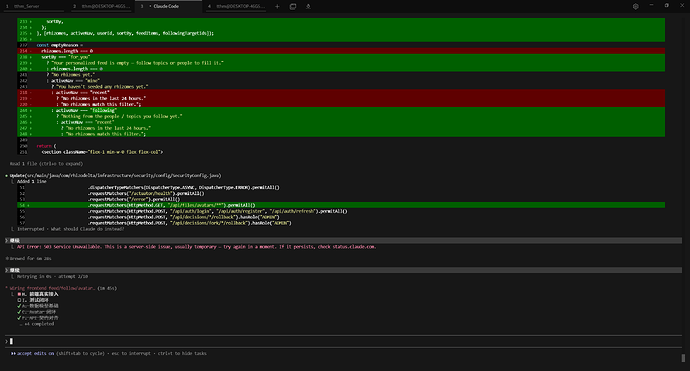Click the terminal prompt input line
This screenshot has width=690, height=371.
343,341
